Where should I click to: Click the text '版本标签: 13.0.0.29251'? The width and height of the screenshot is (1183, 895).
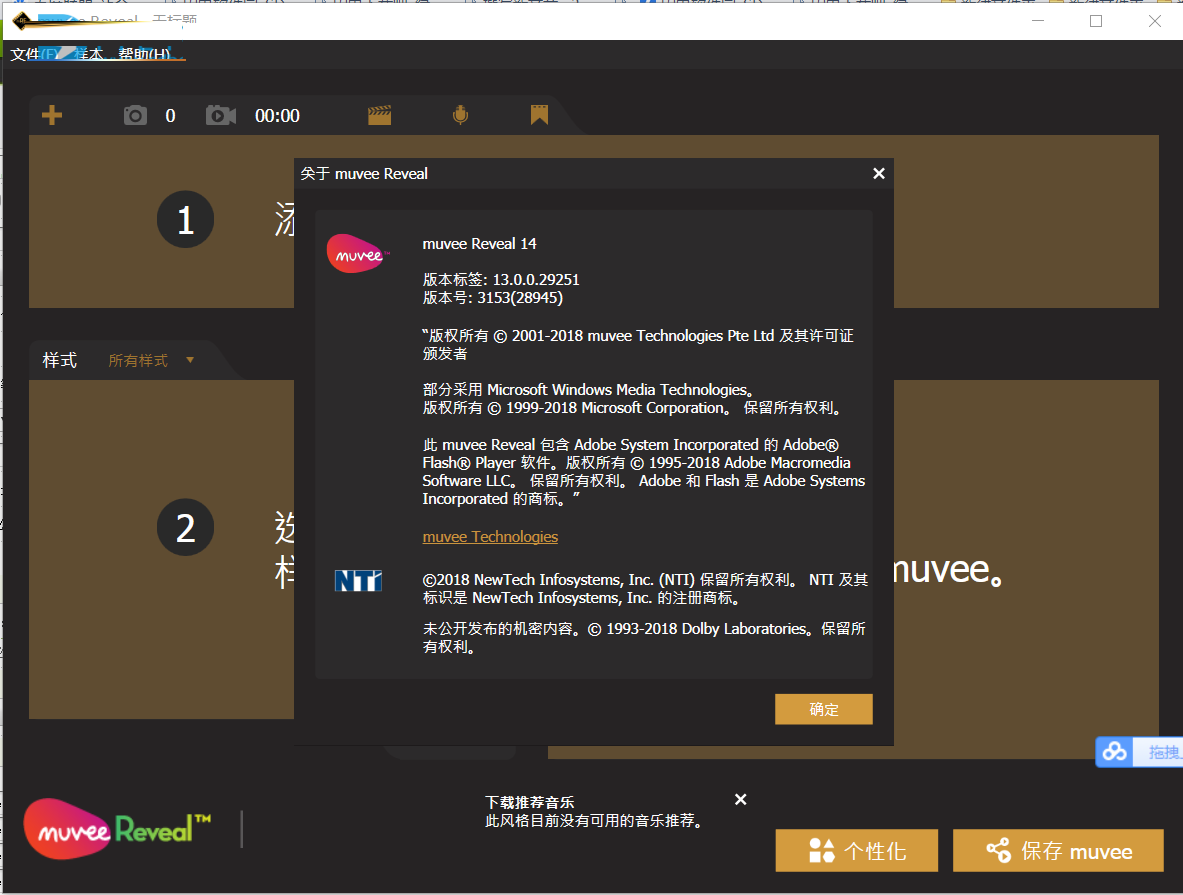click(x=501, y=279)
